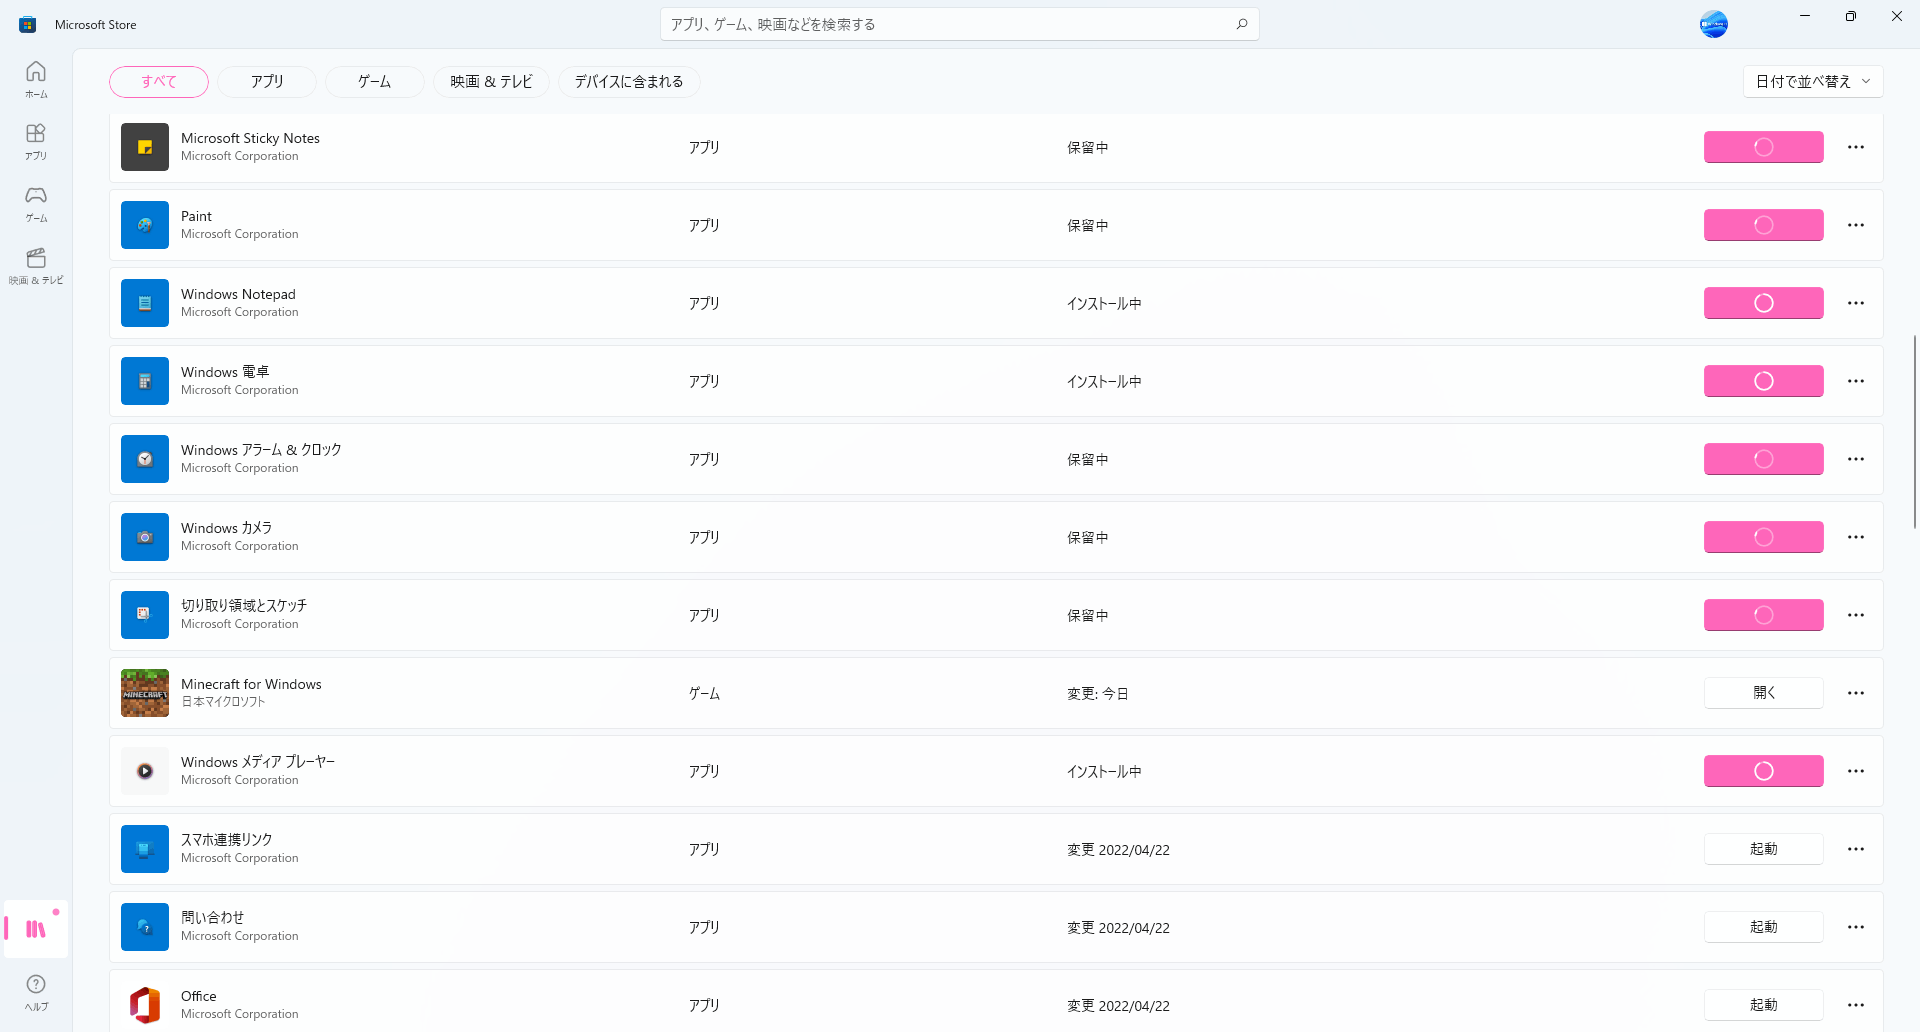Select the アプリ filter tab

click(267, 82)
